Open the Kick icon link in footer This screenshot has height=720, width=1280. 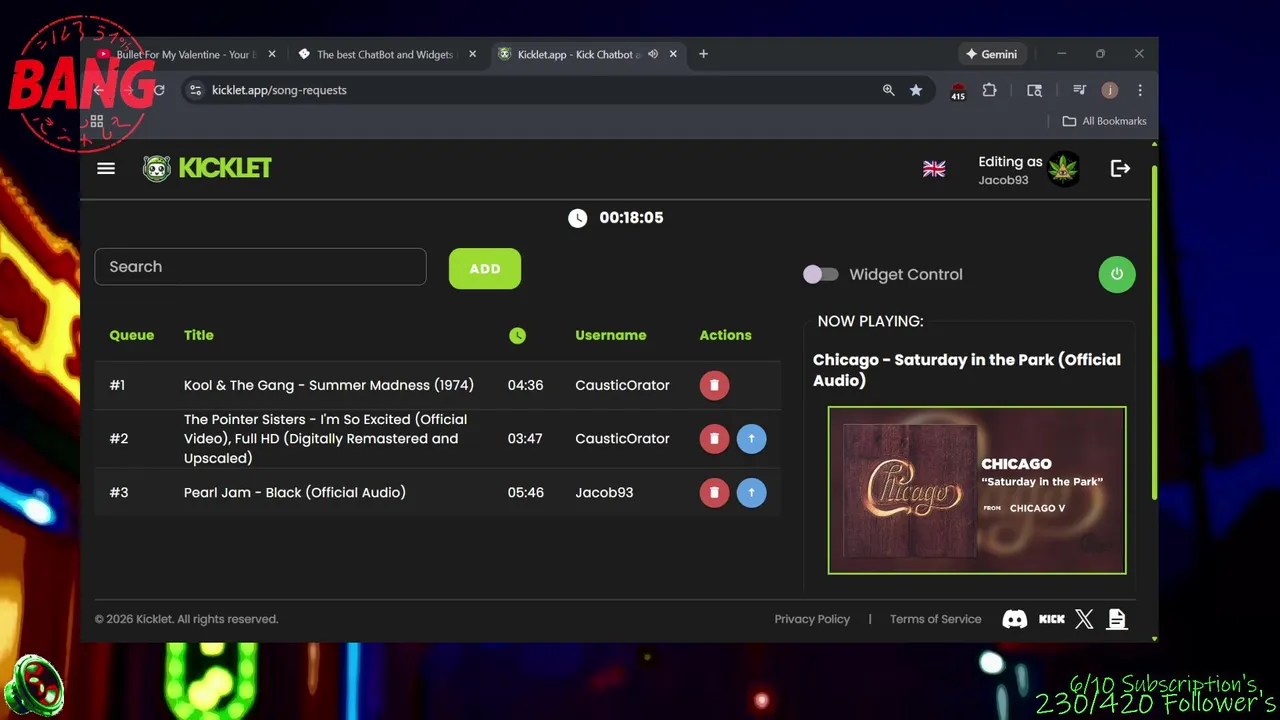[x=1051, y=619]
